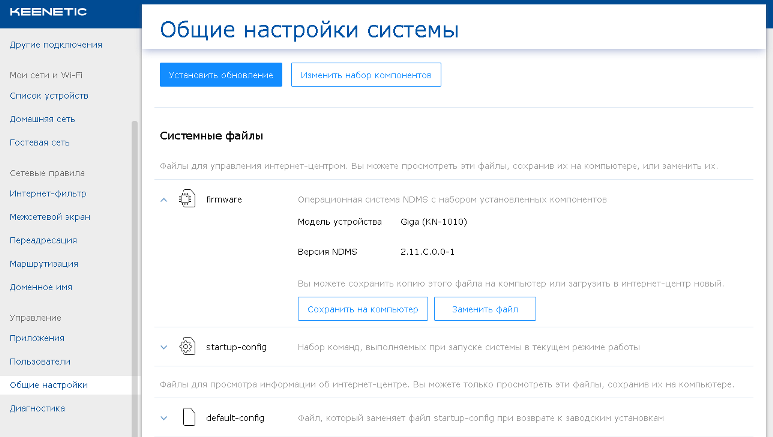The width and height of the screenshot is (773, 437).
Task: Open Интернет-фильтр page
Action: pyautogui.click(x=48, y=193)
